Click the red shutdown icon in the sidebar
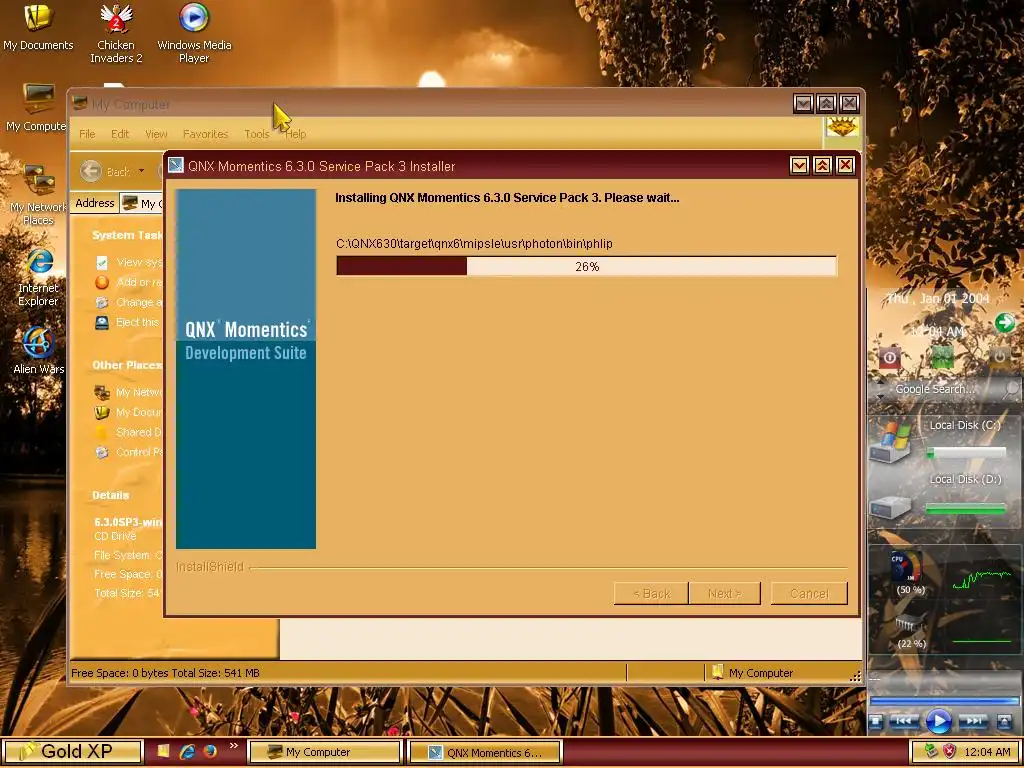Viewport: 1024px width, 768px height. point(889,358)
